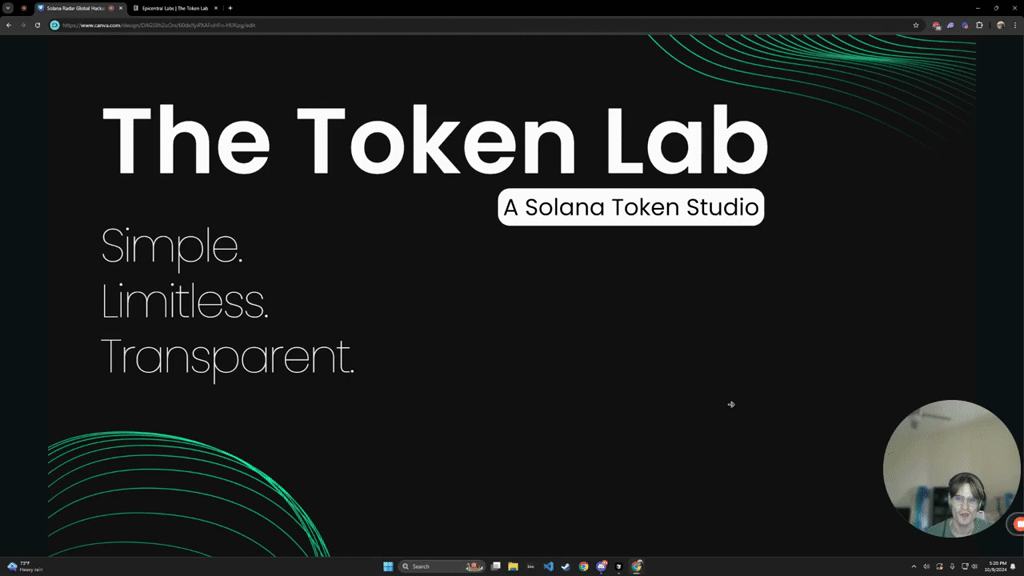This screenshot has width=1024, height=576.
Task: Open the blue-orange extension icon
Action: pos(965,25)
